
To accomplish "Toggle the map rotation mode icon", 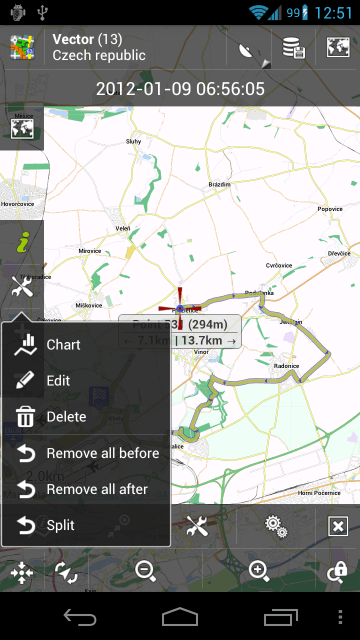I will [x=66, y=572].
